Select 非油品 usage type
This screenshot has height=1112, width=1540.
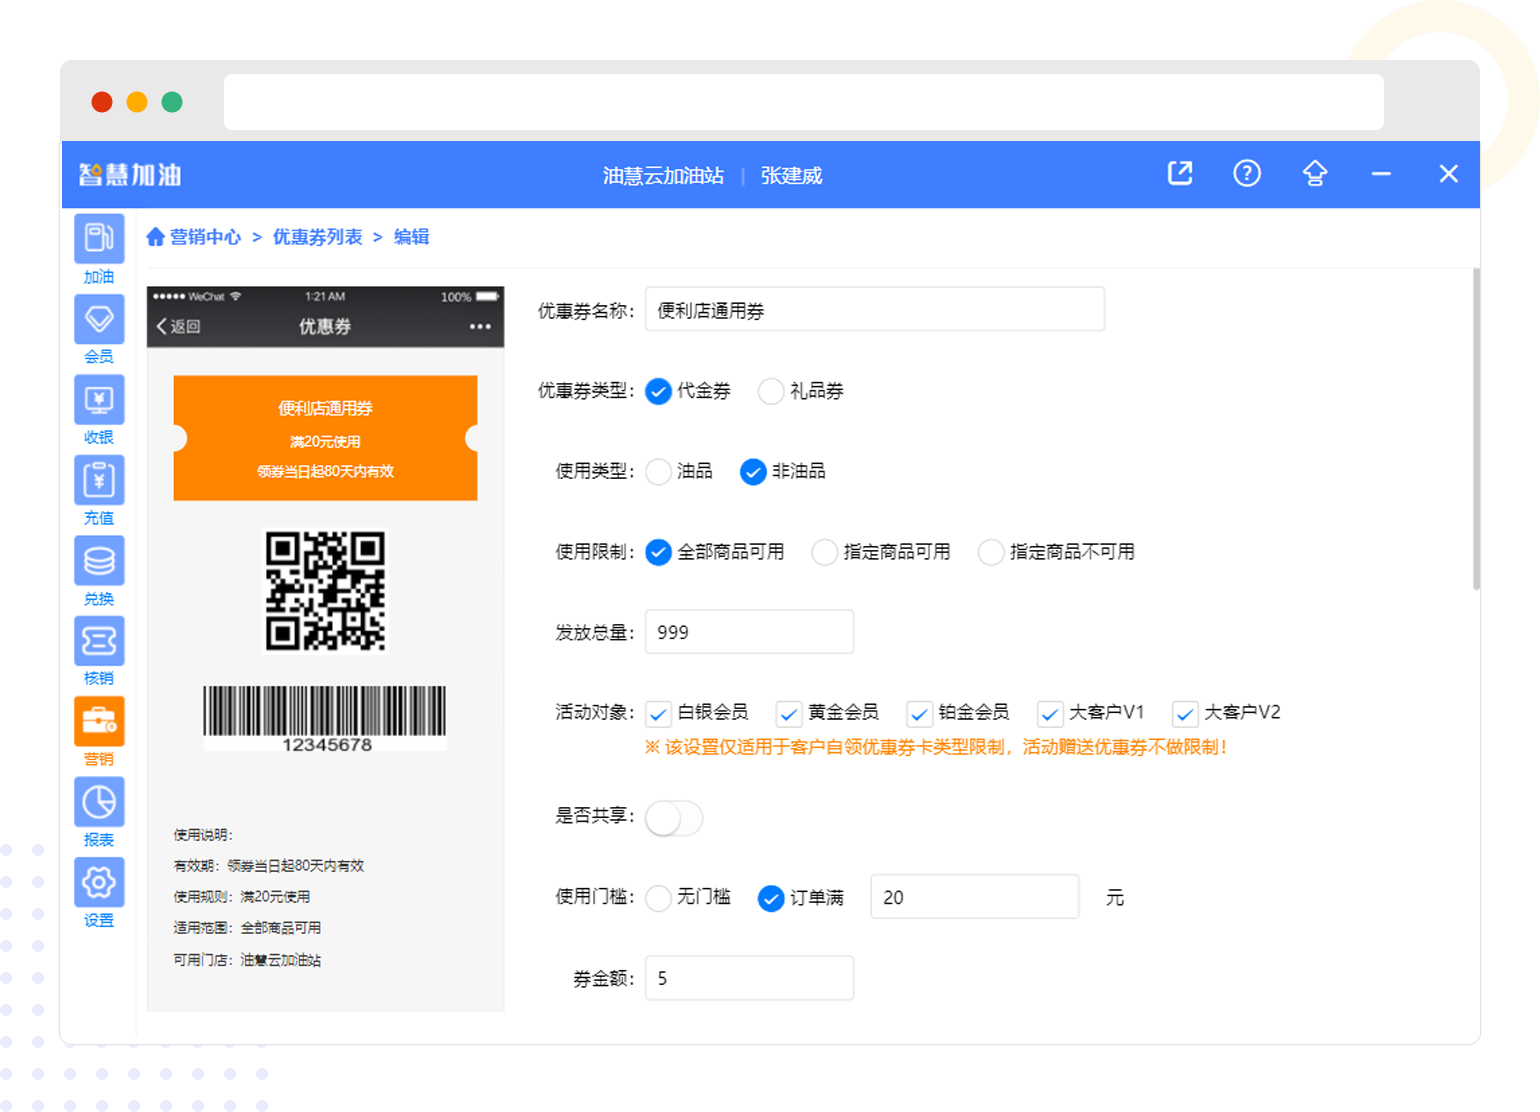(x=753, y=471)
